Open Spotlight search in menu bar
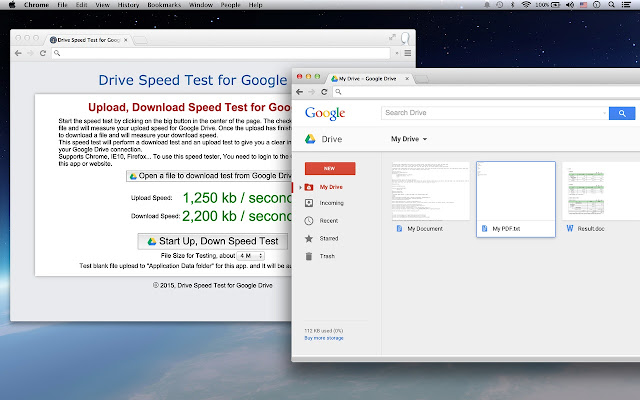640x400 pixels. [611, 5]
